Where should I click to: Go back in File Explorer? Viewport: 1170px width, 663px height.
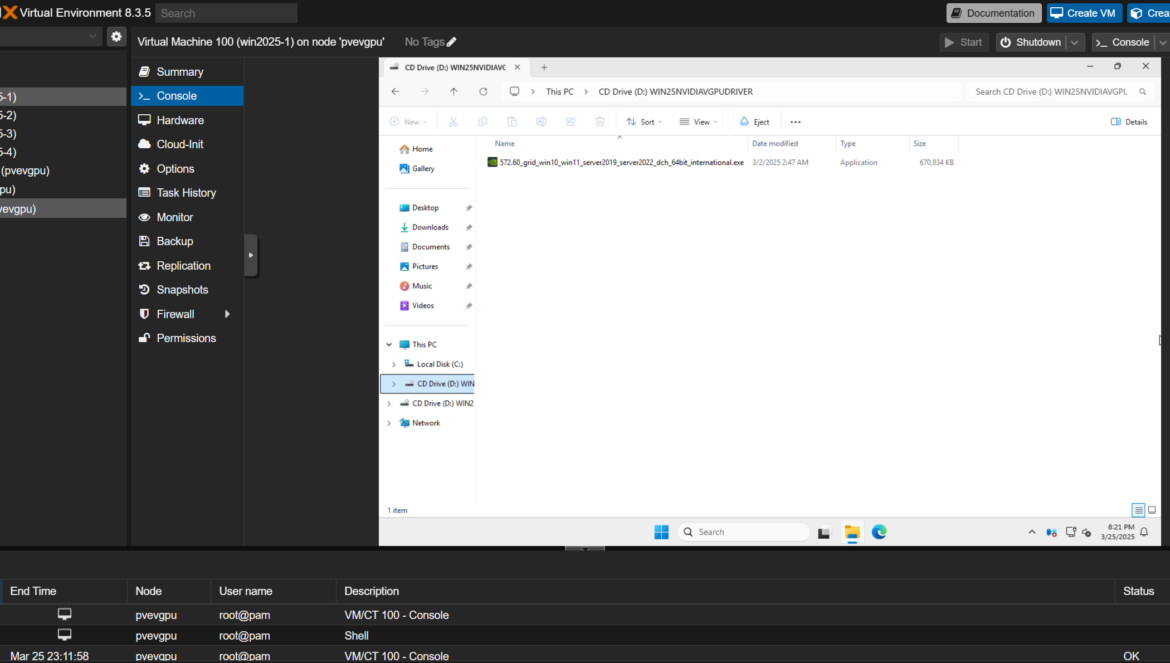point(395,92)
